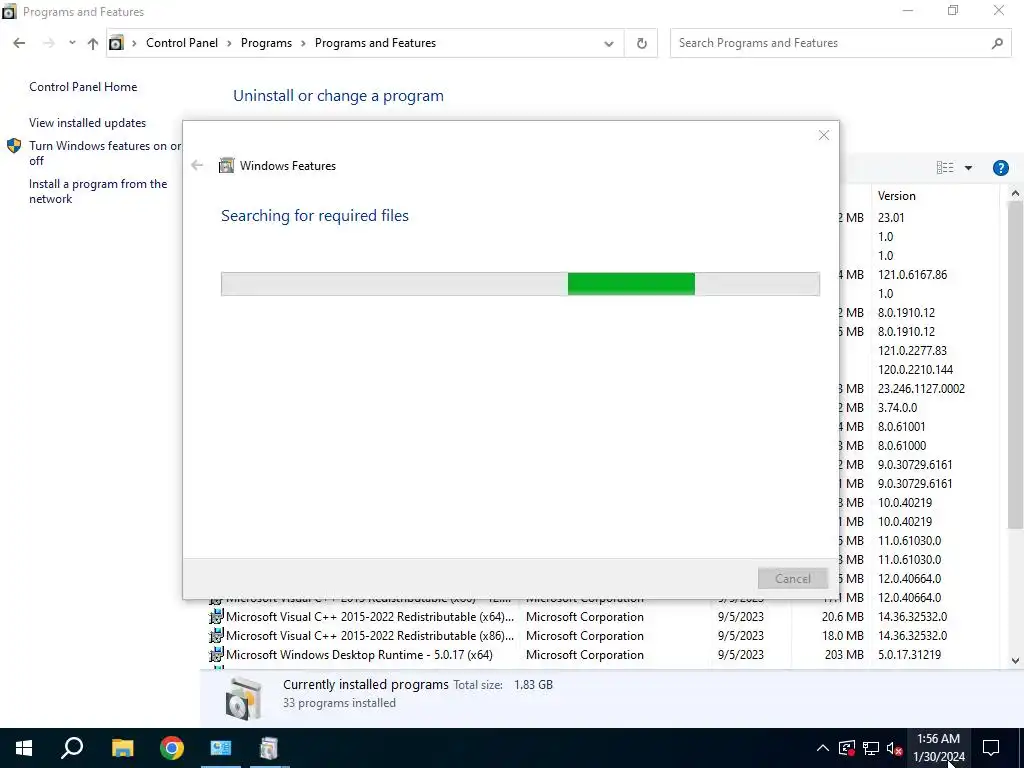This screenshot has height=768, width=1024.
Task: Click the shield icon beside Windows features link
Action: (x=14, y=146)
